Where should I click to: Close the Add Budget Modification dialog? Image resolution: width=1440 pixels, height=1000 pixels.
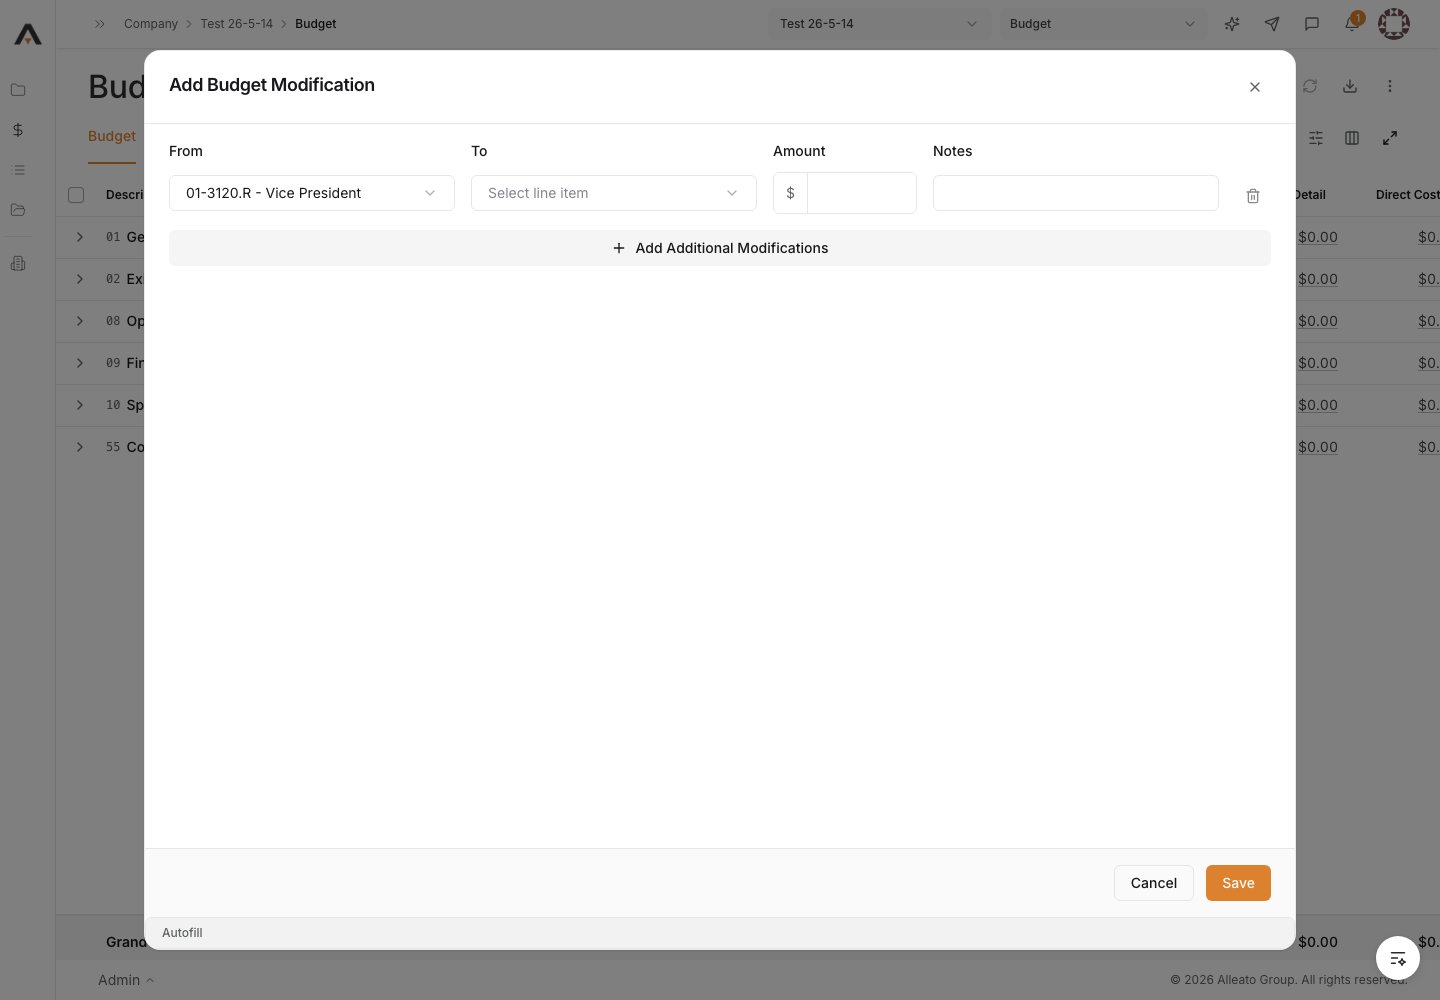pyautogui.click(x=1255, y=87)
